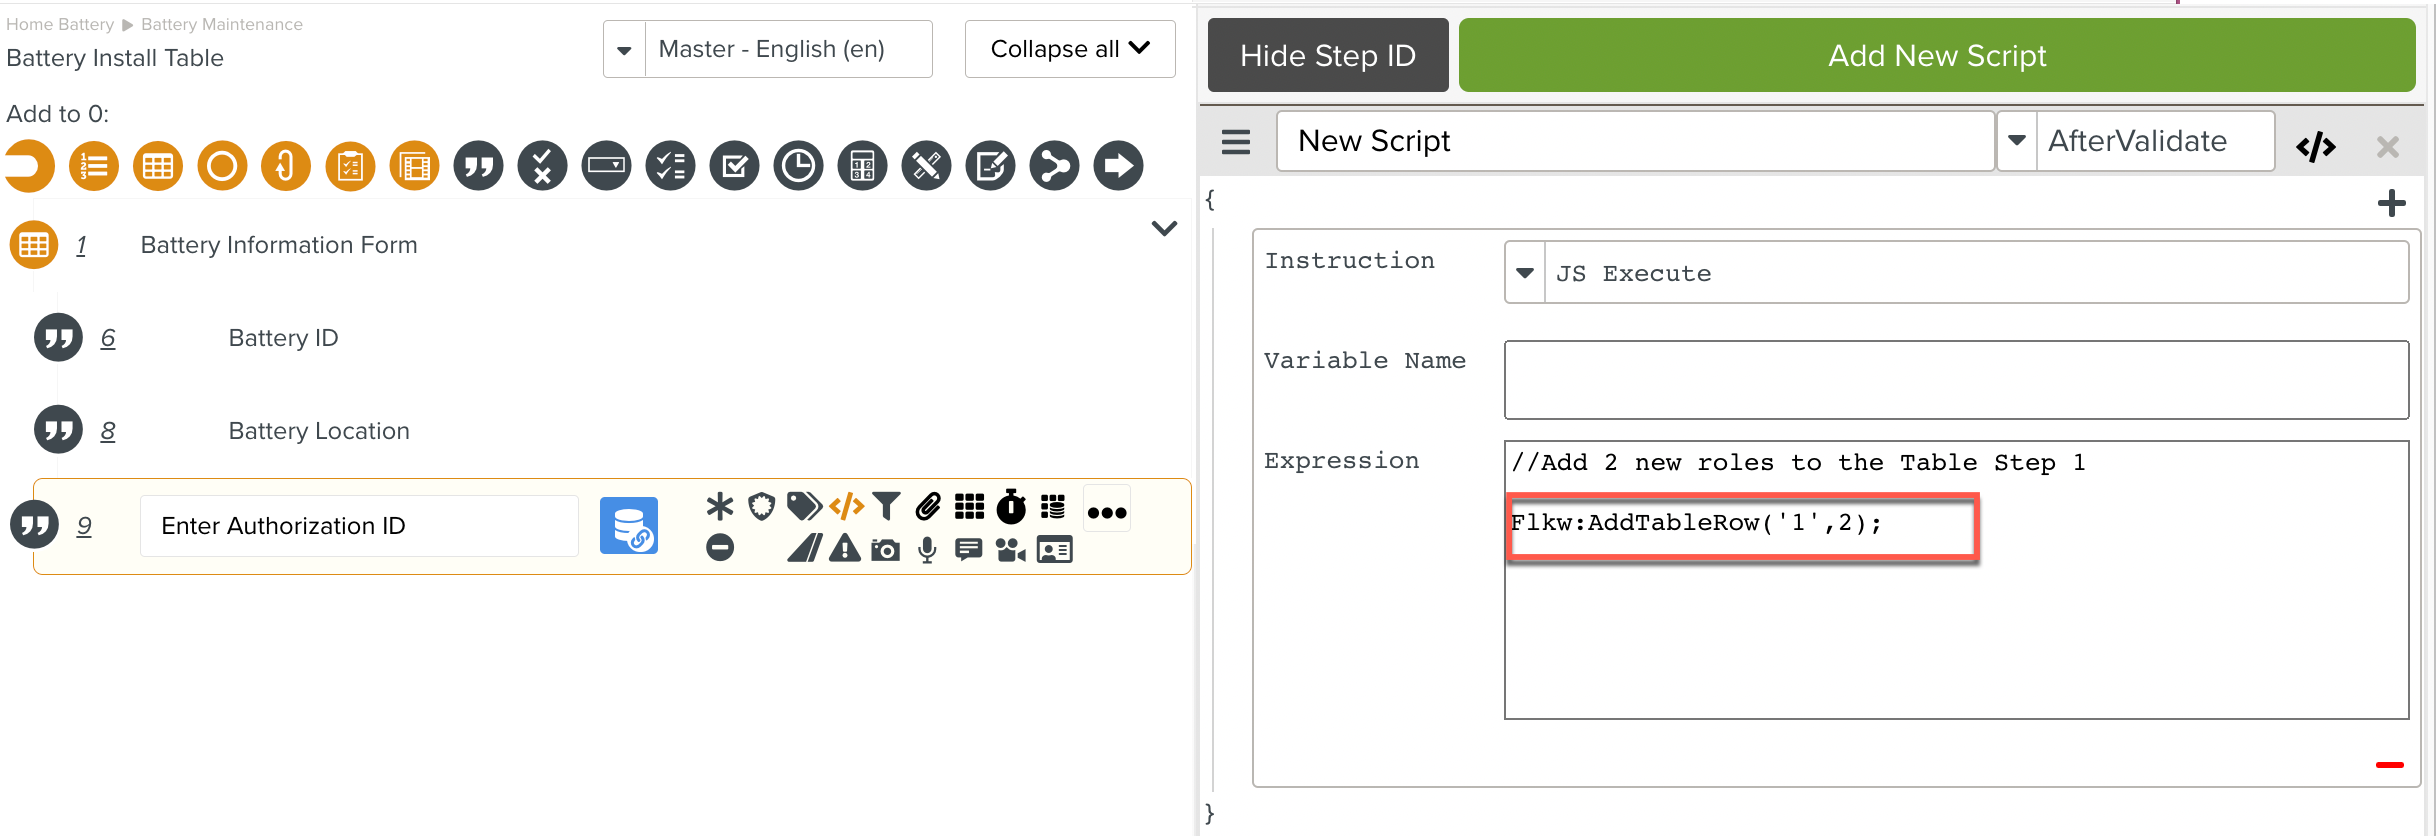Toggle the orange script code icon on step 9

tap(846, 507)
